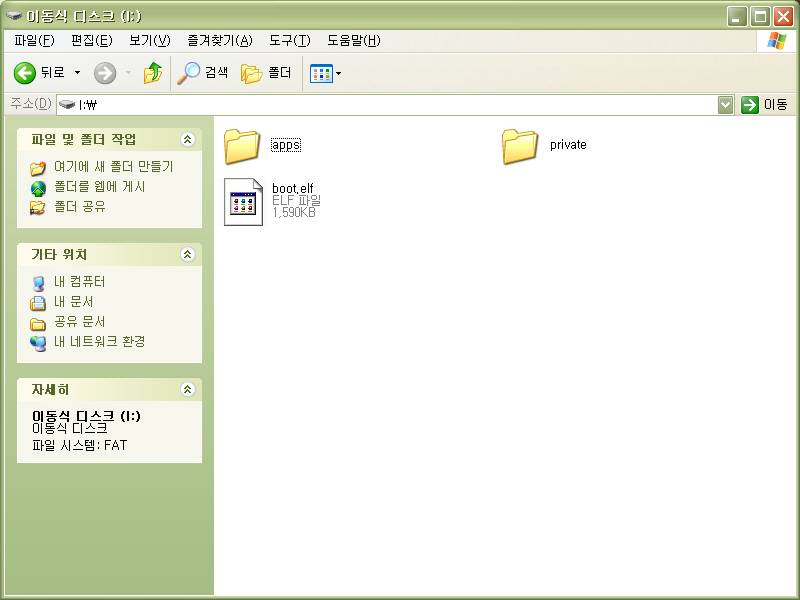Screen dimensions: 800x600
Task: Click 폴더를 웹에 게시 link
Action: (99, 187)
